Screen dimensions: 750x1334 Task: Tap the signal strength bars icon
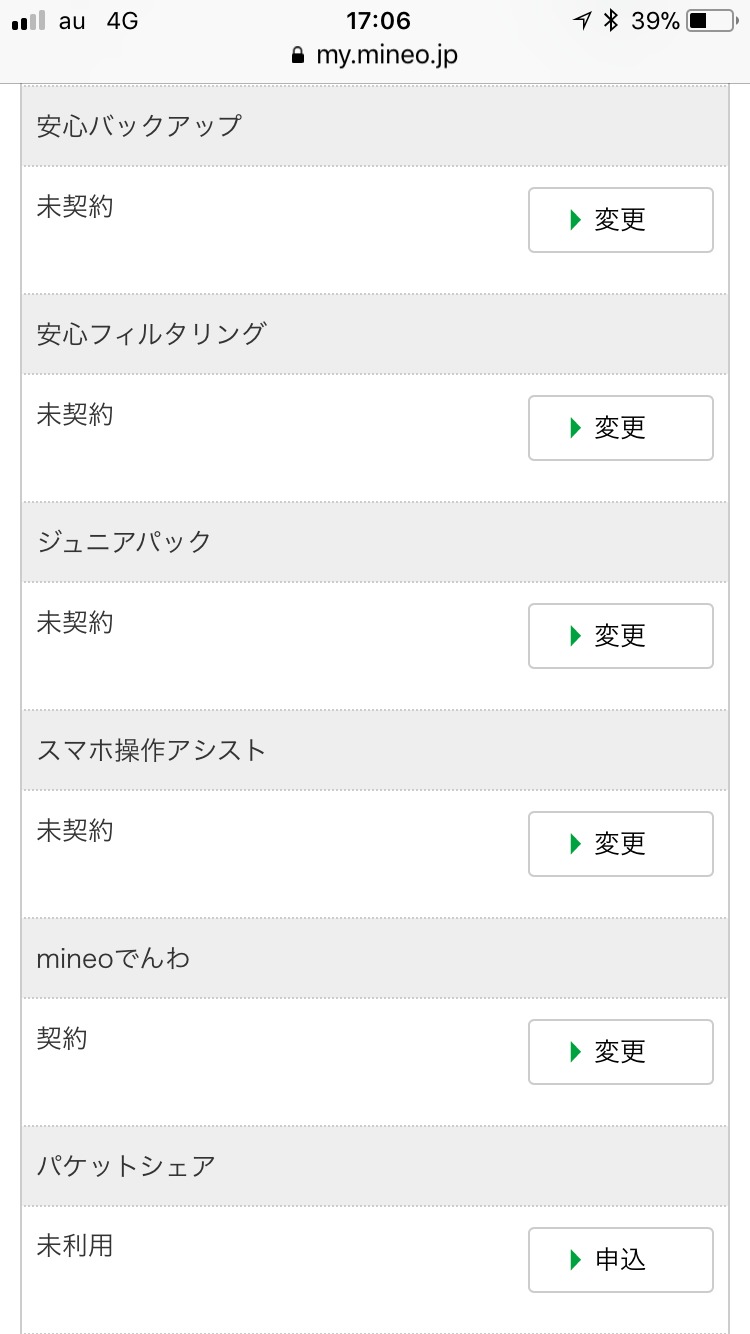click(28, 21)
